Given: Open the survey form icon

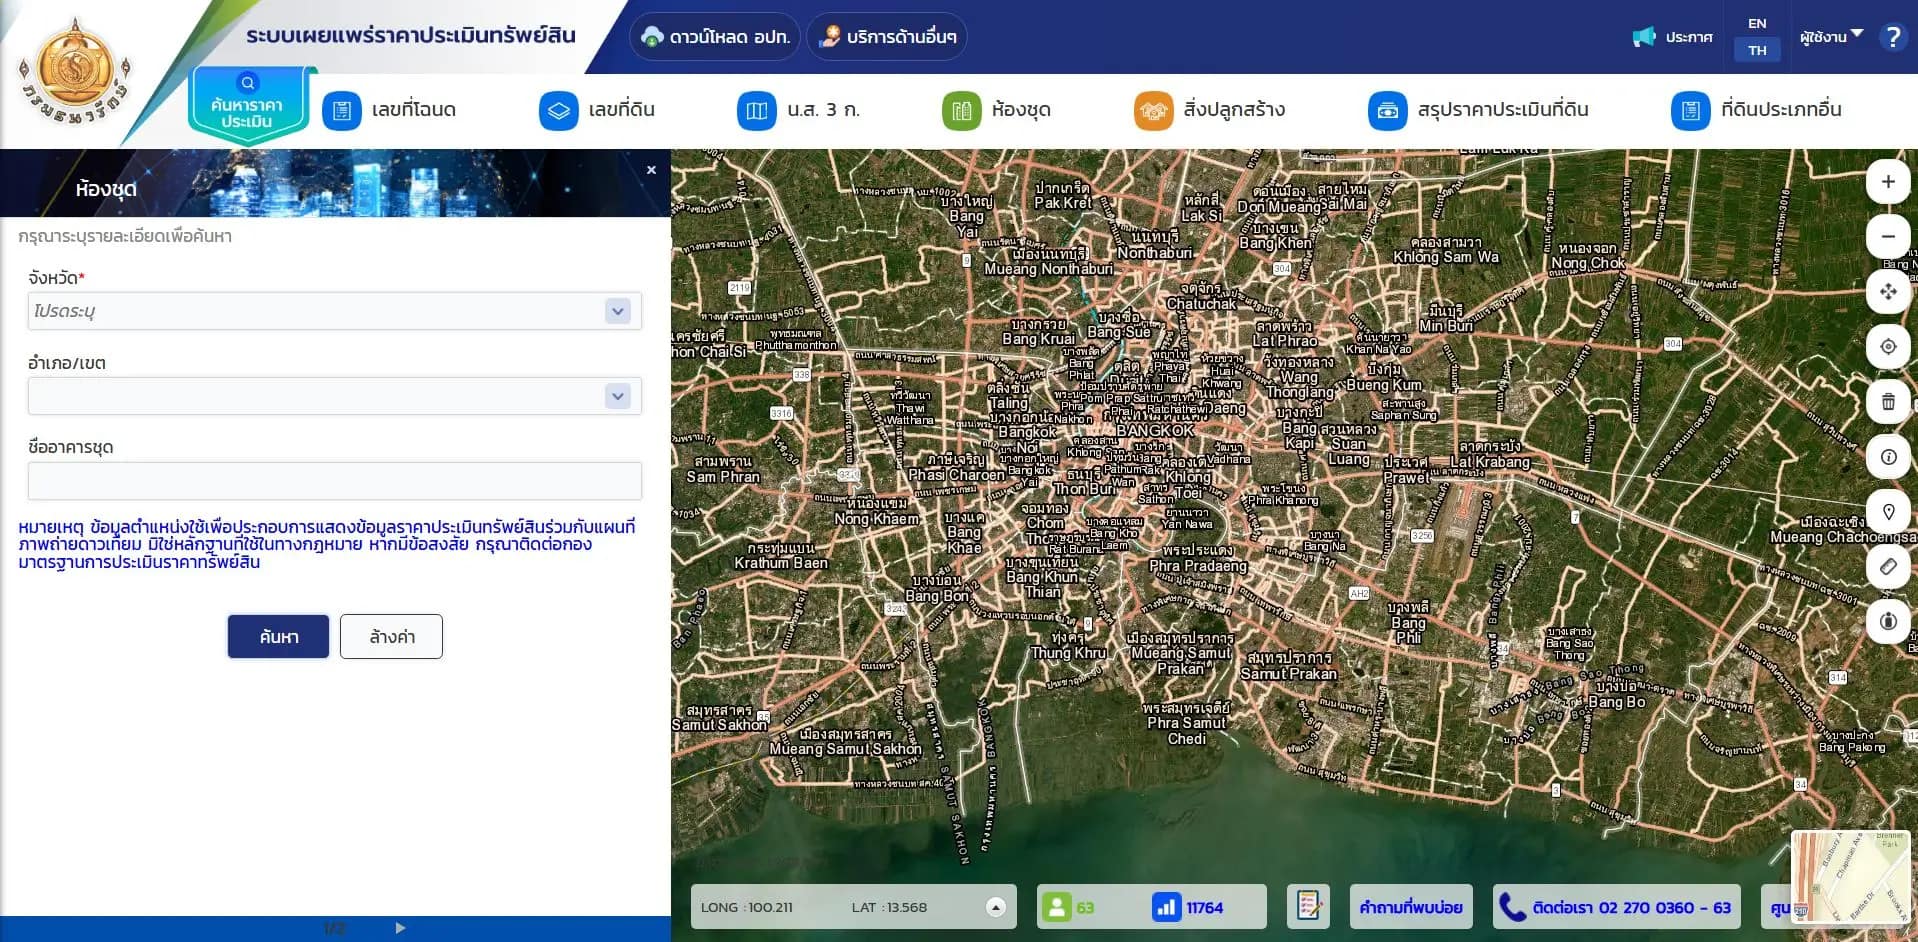Looking at the screenshot, I should (x=1307, y=907).
